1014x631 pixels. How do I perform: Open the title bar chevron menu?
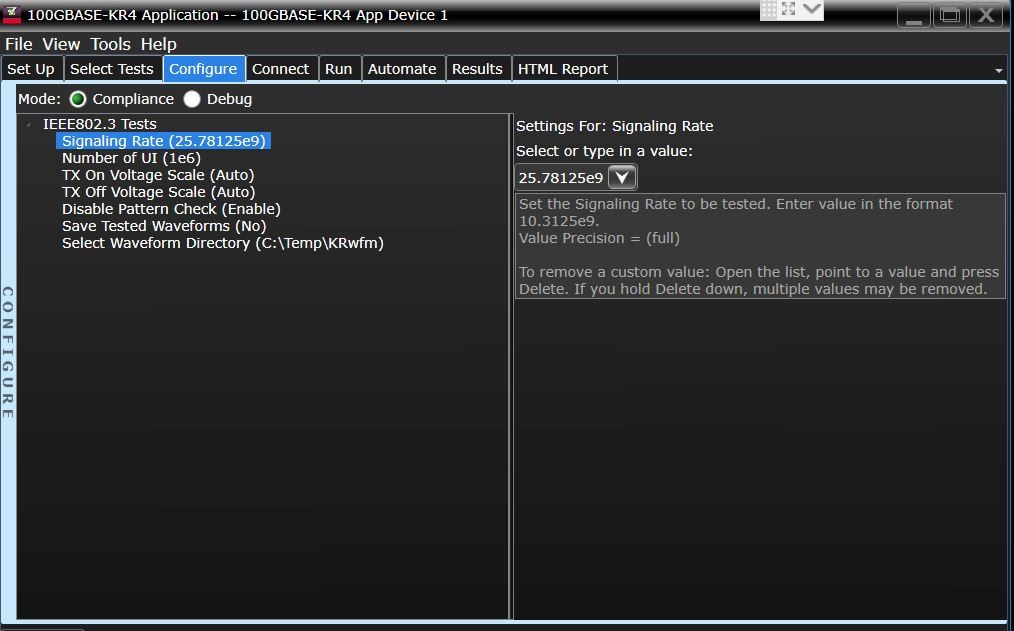813,11
